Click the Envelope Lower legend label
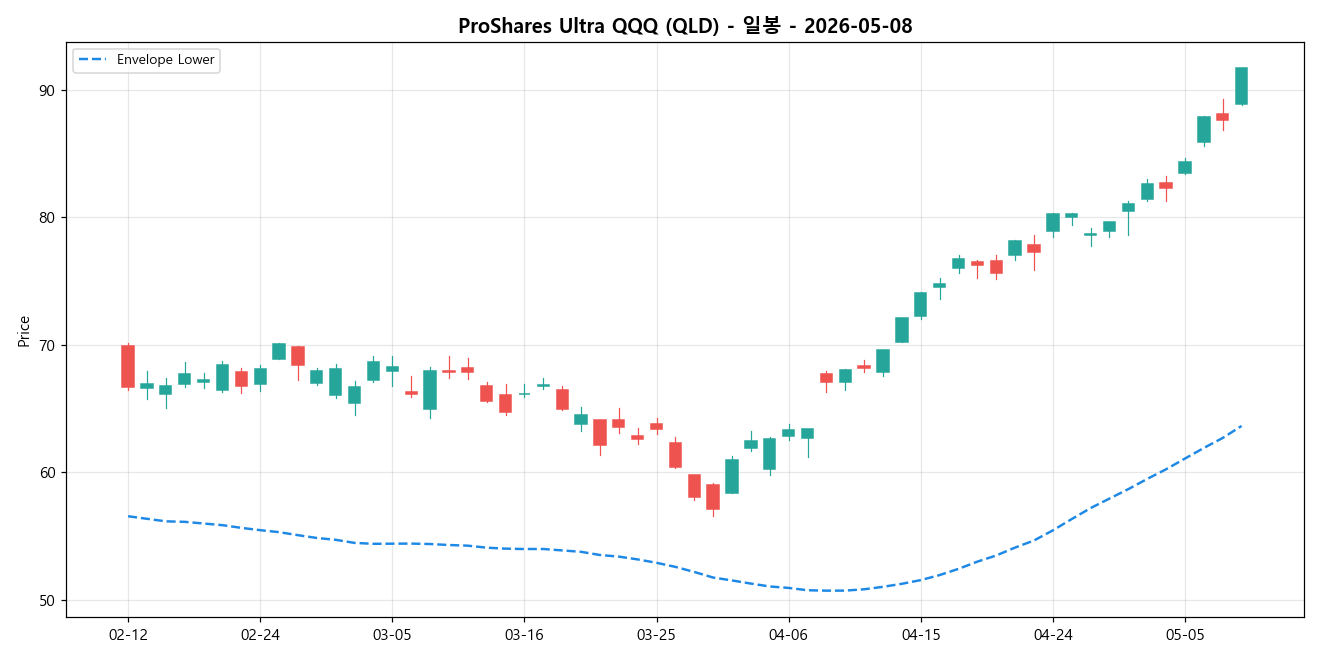 [166, 60]
